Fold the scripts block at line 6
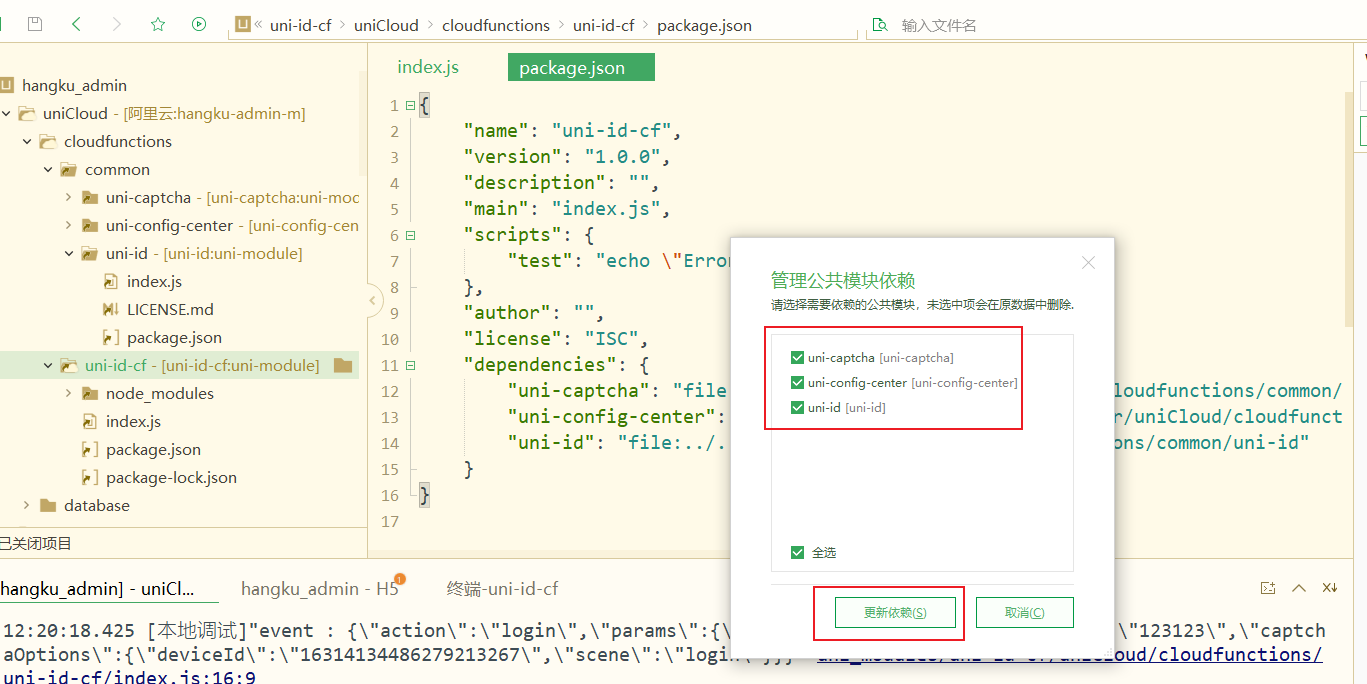1367x684 pixels. coord(410,235)
